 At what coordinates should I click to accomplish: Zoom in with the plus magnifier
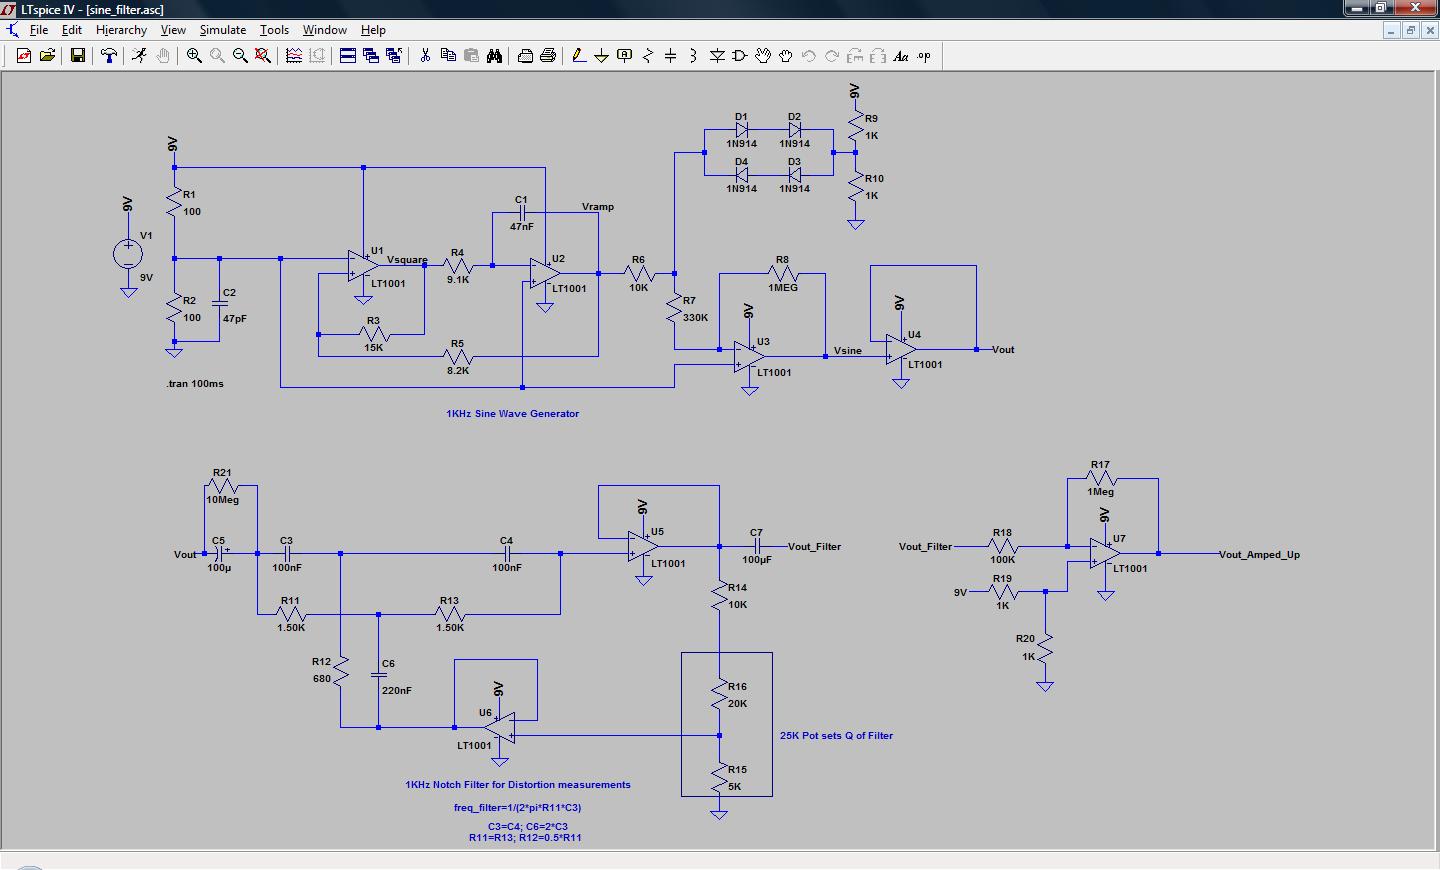click(x=194, y=56)
